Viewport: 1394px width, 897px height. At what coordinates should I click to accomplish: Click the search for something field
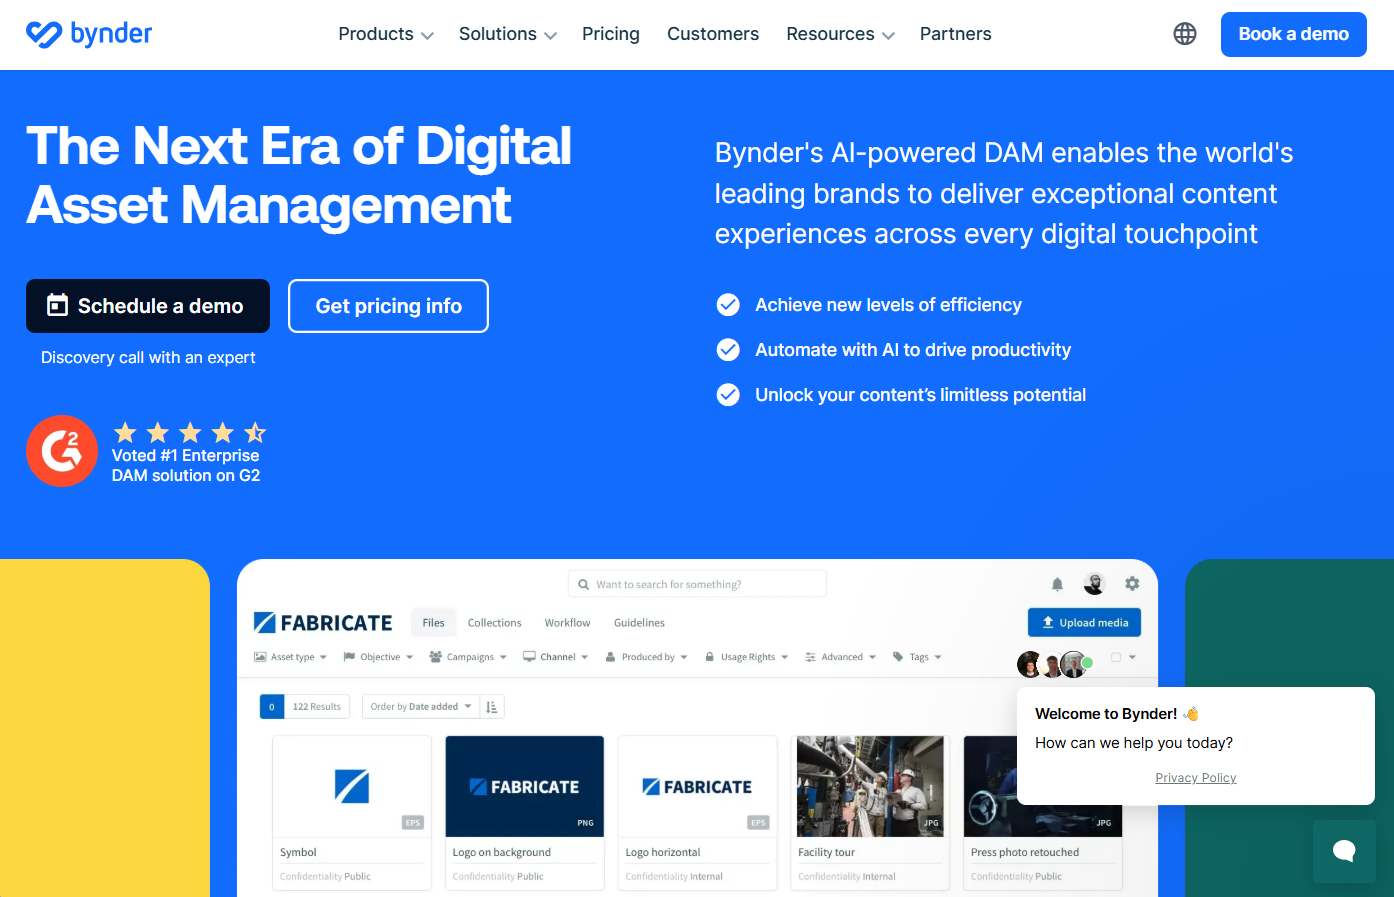coord(697,584)
